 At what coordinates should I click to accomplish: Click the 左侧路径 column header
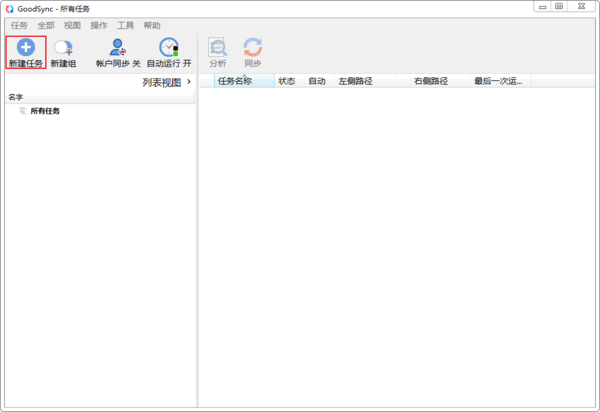[355, 81]
